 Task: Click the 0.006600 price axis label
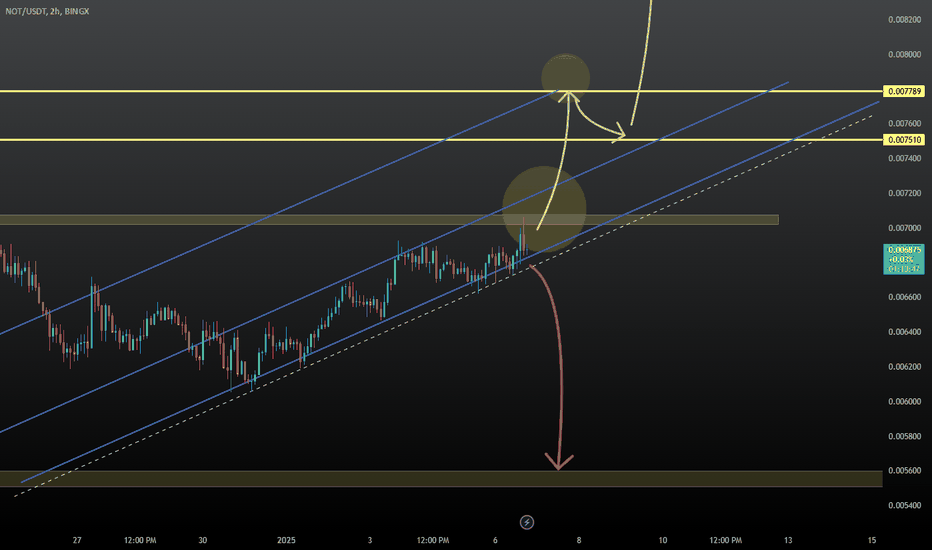[904, 297]
